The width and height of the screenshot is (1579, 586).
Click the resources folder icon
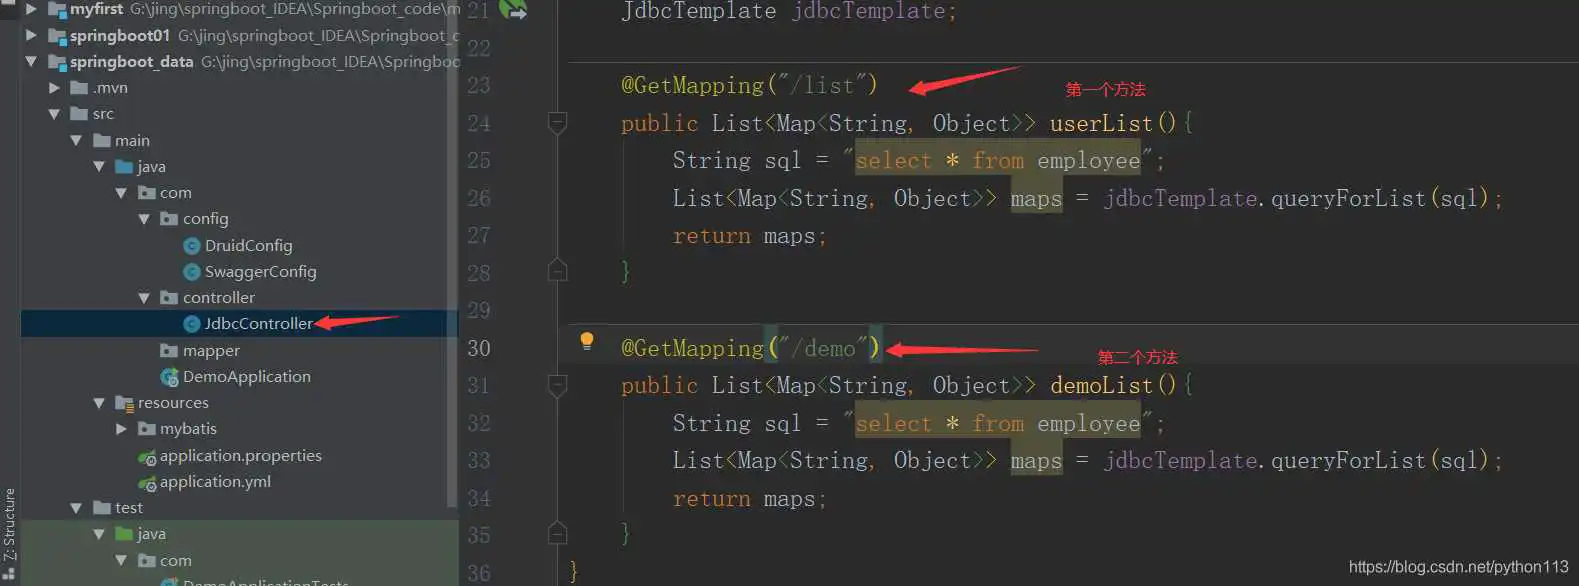click(124, 403)
